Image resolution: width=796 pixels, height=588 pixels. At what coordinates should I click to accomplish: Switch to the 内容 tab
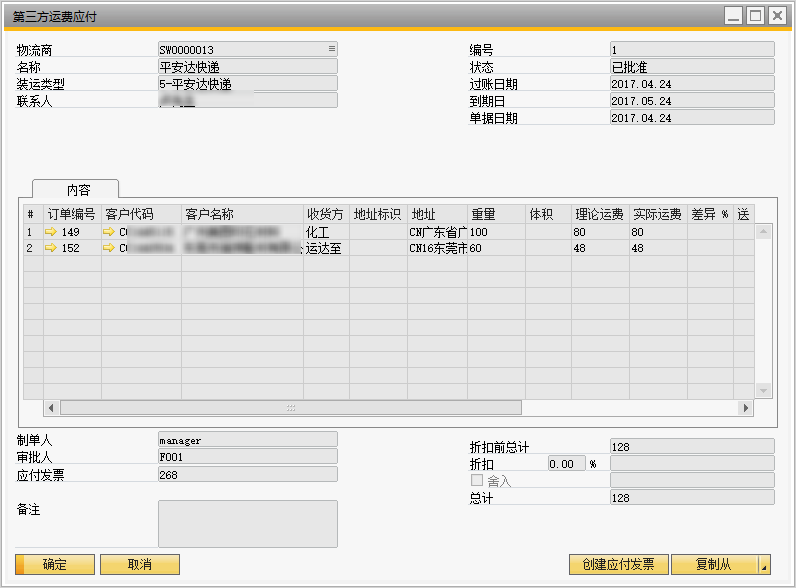click(x=76, y=189)
